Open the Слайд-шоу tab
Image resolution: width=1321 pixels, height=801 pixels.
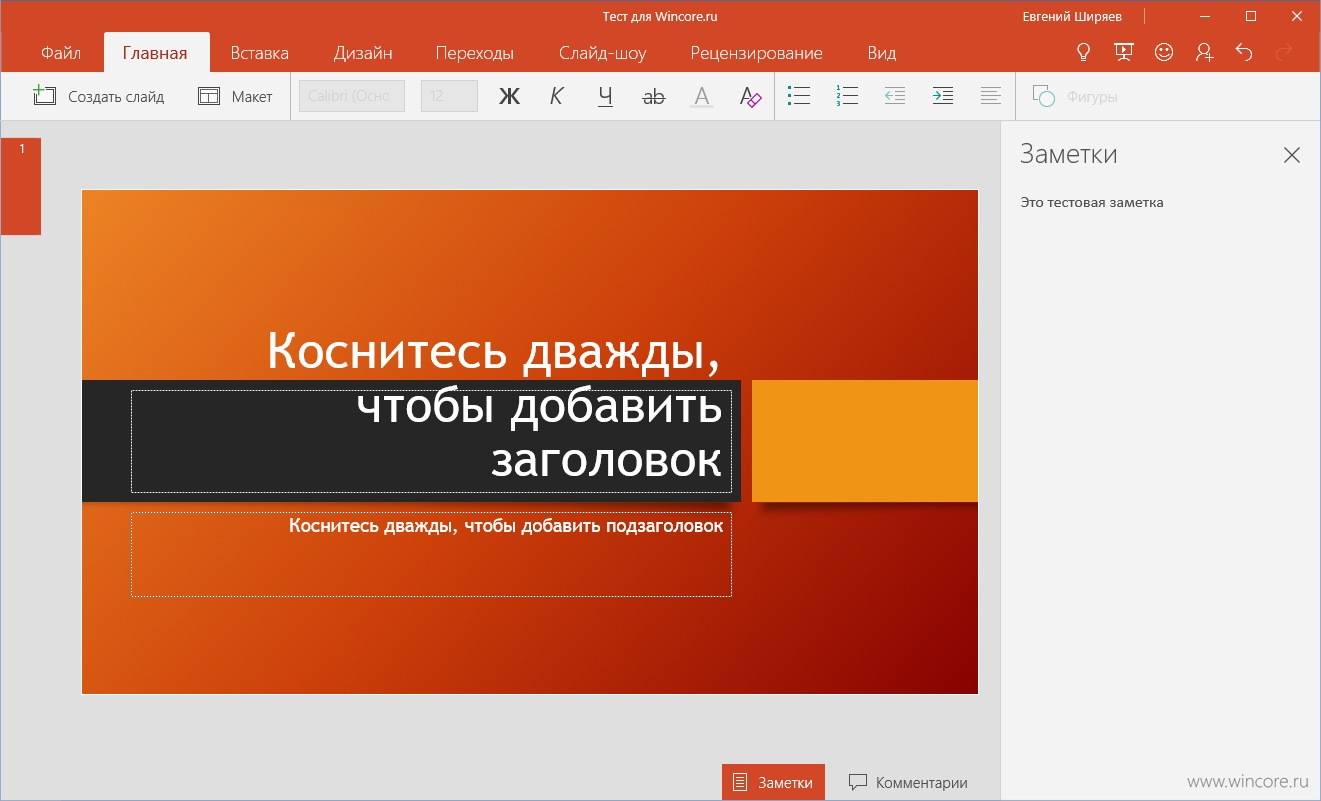(602, 53)
